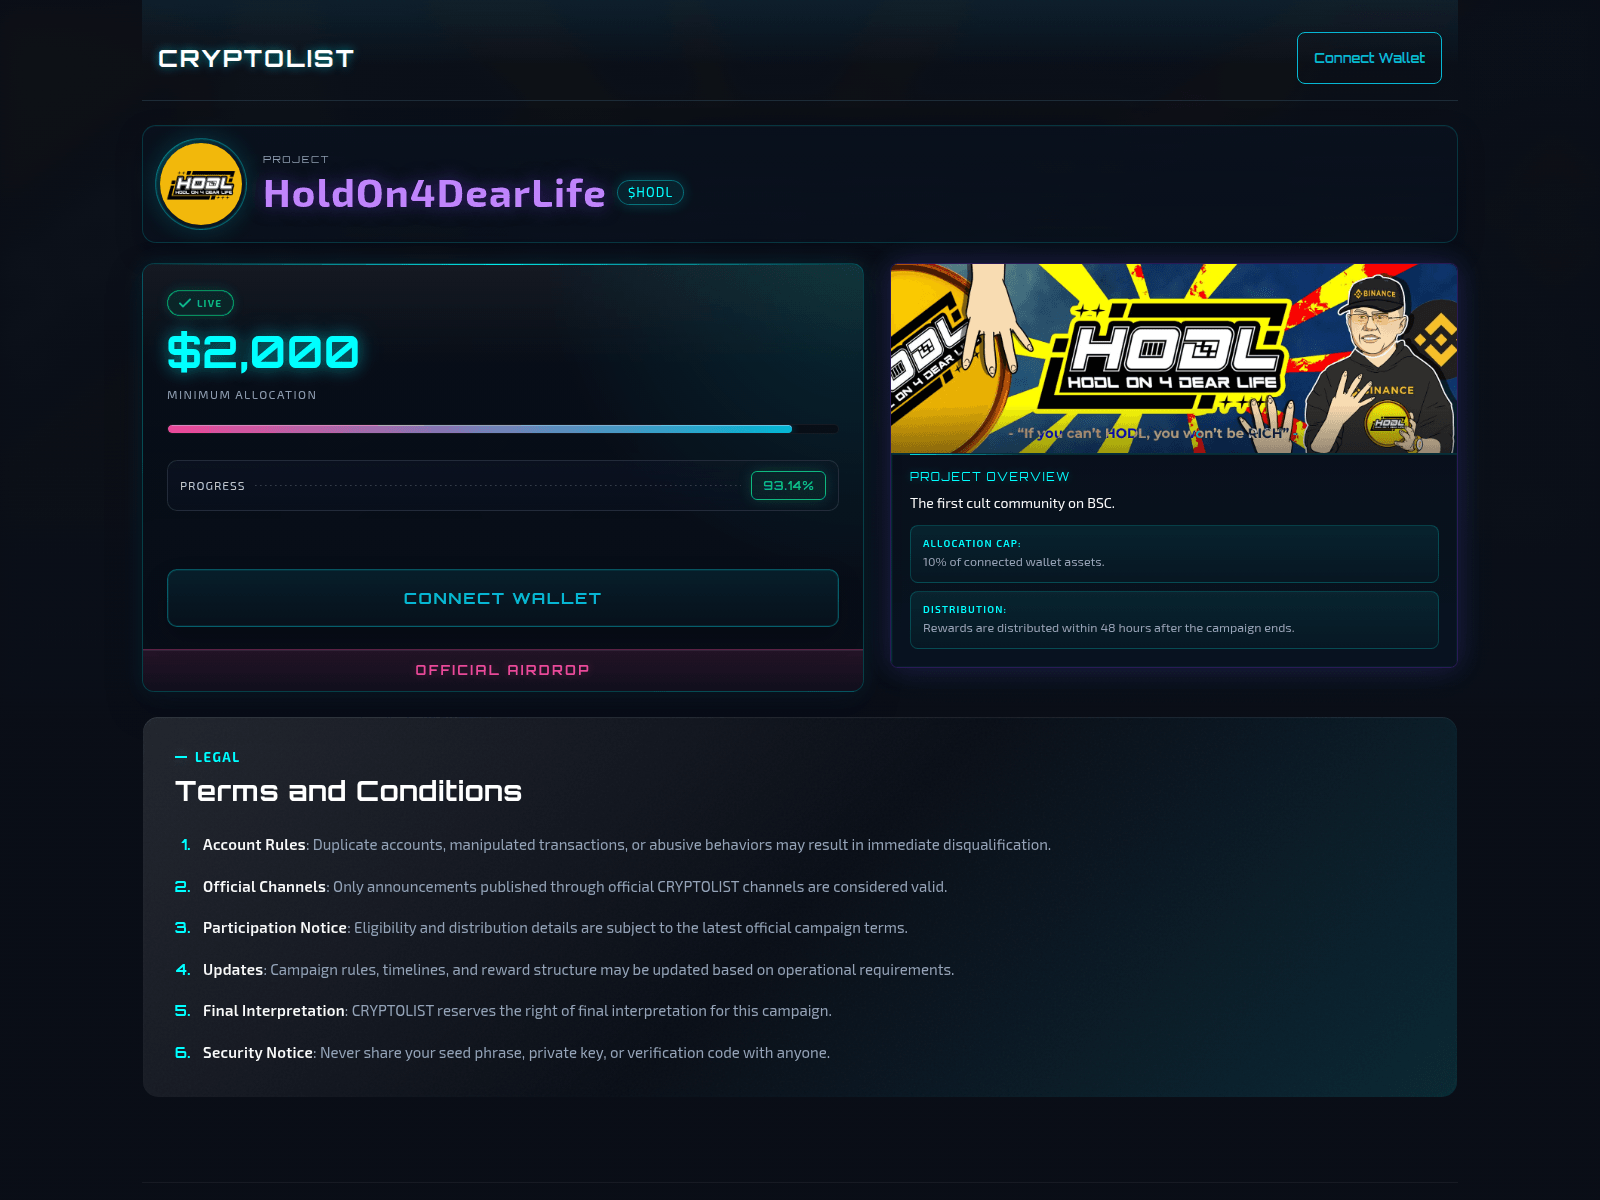Click the 93.14% progress value

[788, 486]
